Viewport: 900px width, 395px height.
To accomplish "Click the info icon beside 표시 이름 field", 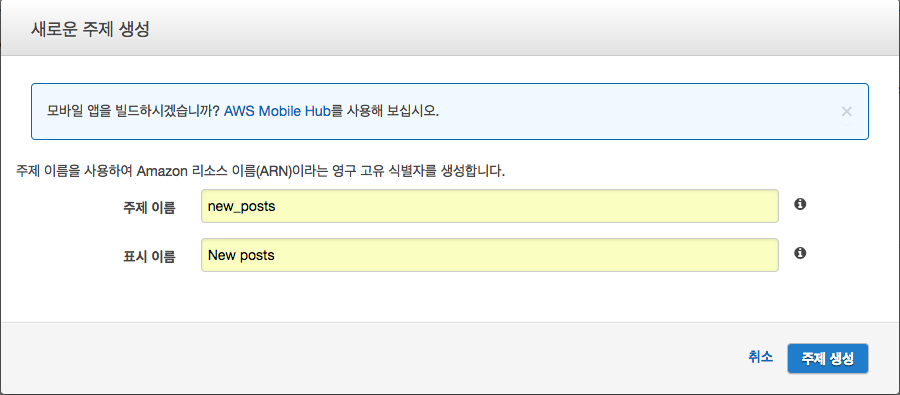I will [x=800, y=253].
